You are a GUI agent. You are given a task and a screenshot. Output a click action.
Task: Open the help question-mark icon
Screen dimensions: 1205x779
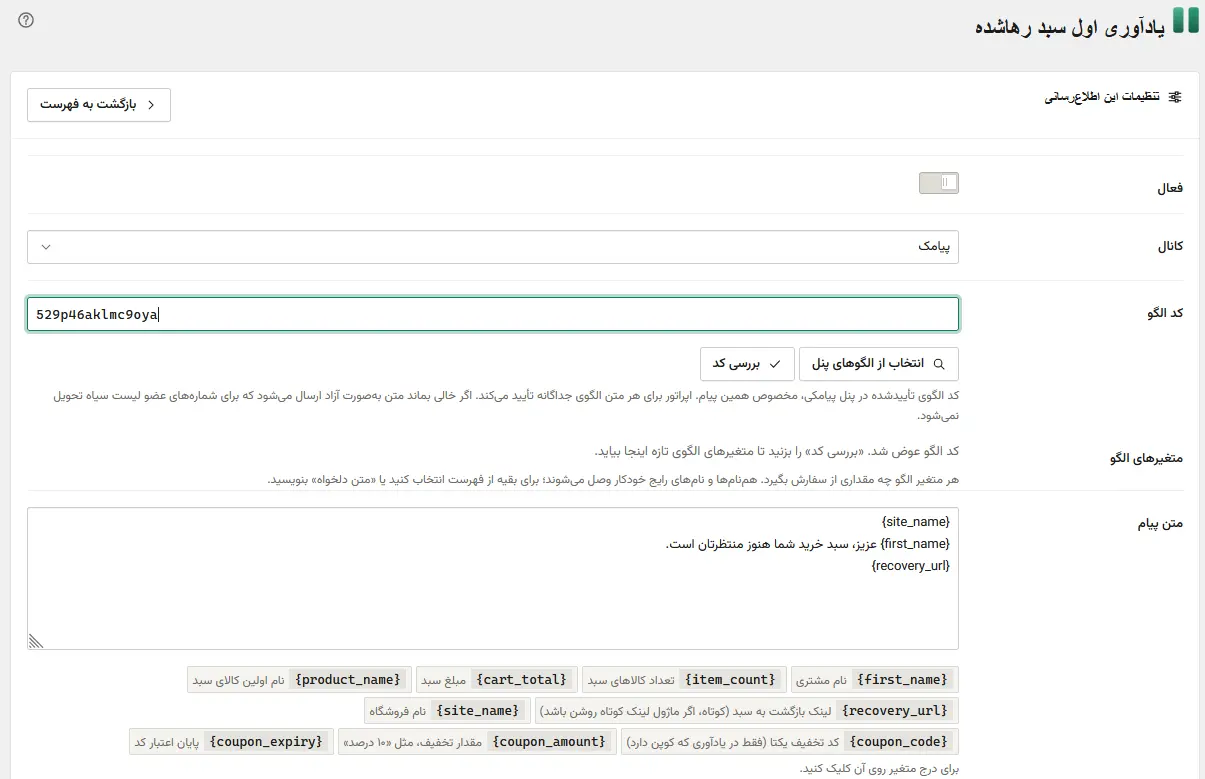coord(26,20)
